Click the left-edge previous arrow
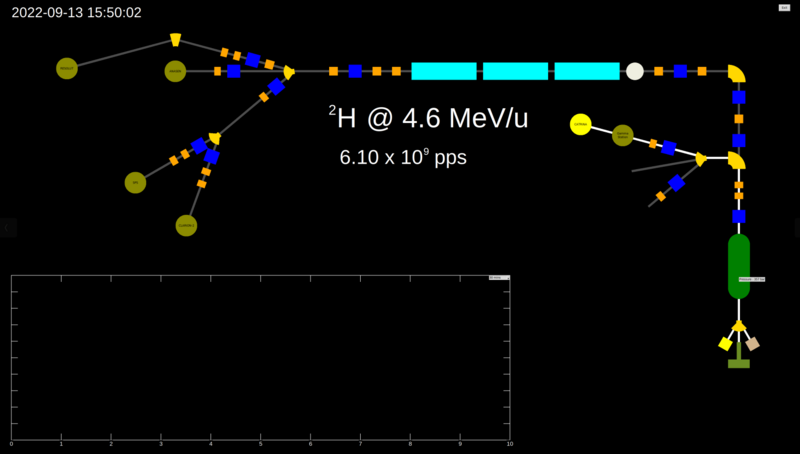Screen dimensions: 800x454 [x=7, y=228]
